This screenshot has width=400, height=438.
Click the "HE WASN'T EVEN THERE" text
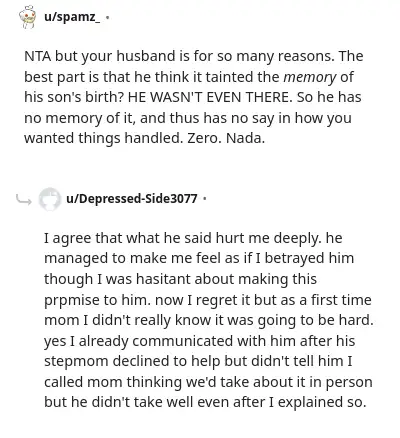pos(209,97)
